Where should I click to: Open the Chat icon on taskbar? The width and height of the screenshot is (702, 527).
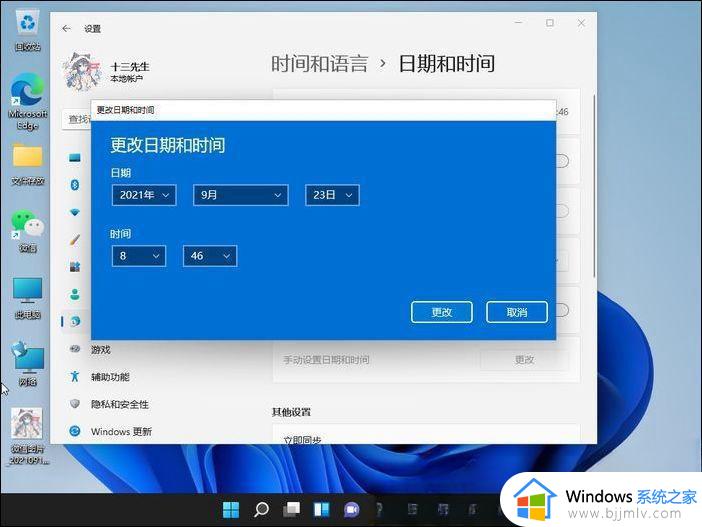tap(352, 510)
